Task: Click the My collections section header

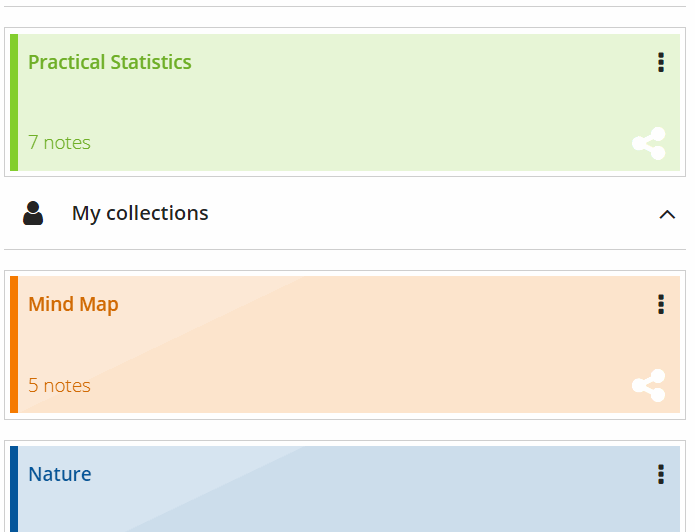Action: (x=345, y=214)
